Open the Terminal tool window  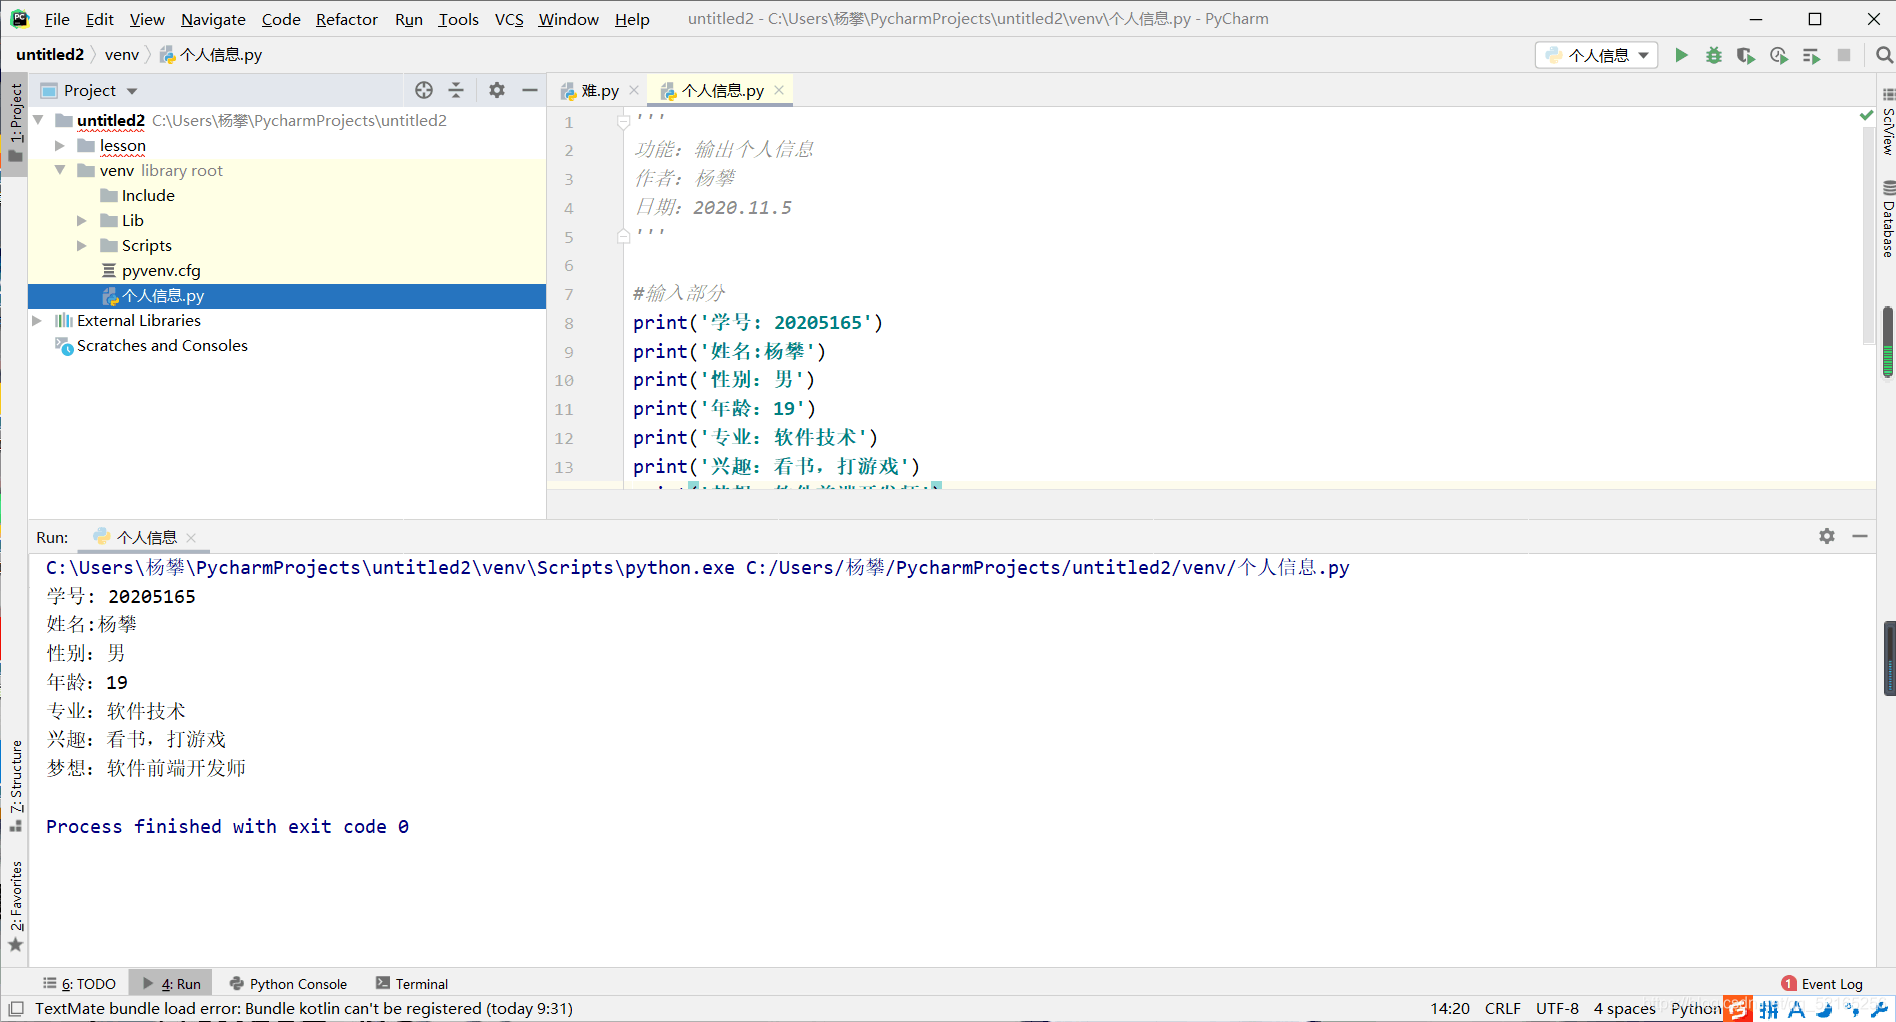[412, 983]
